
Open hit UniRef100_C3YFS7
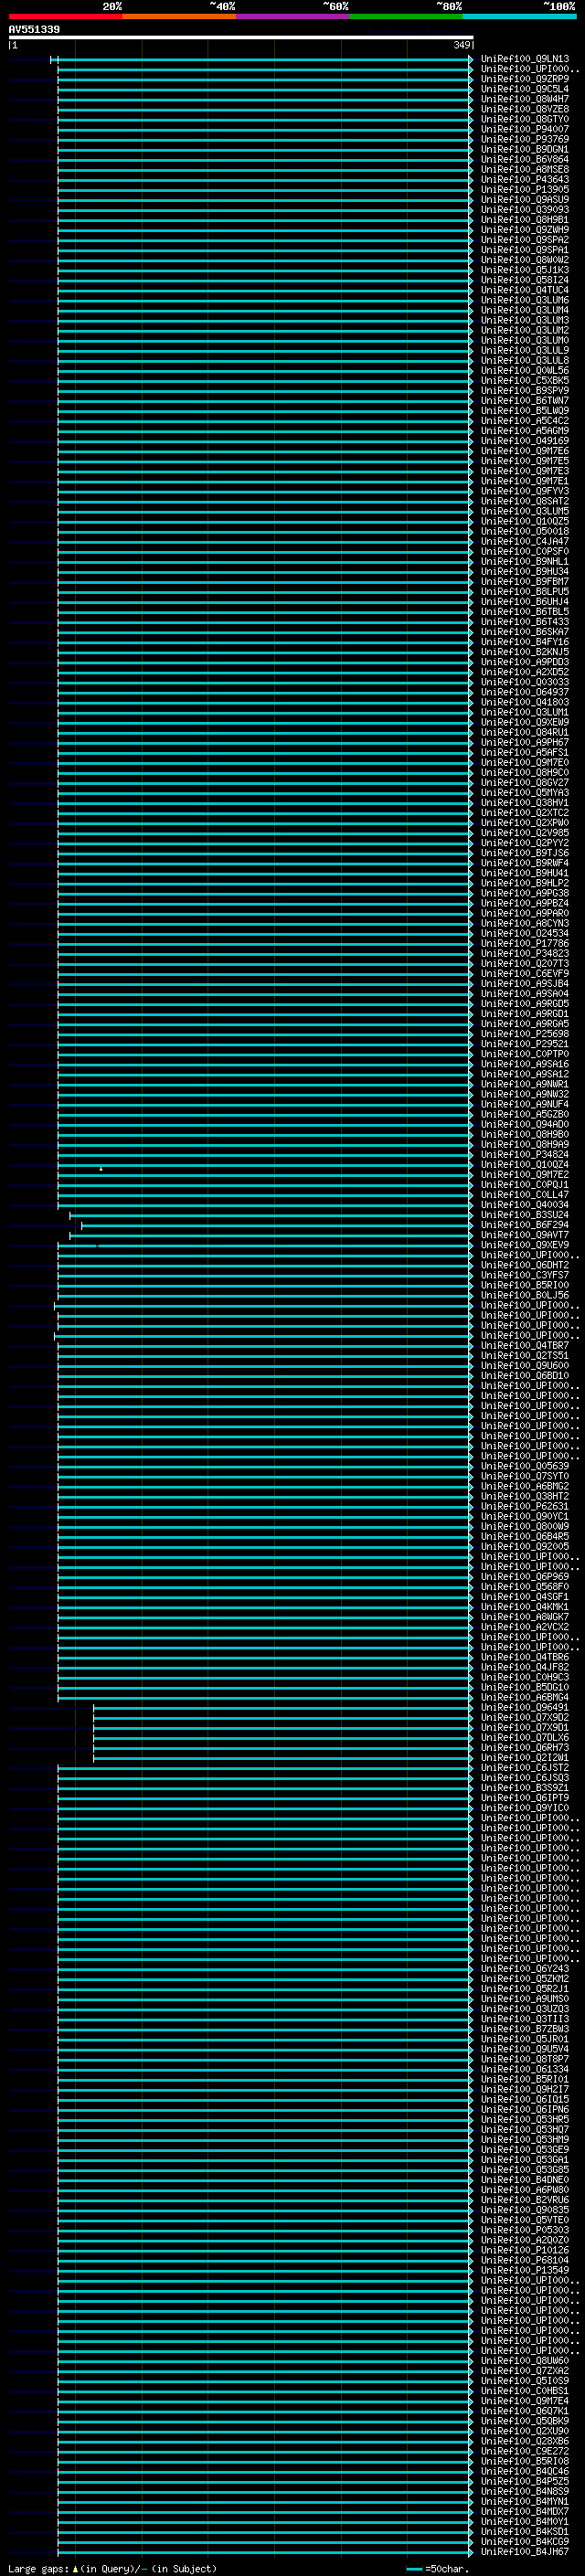(524, 1275)
